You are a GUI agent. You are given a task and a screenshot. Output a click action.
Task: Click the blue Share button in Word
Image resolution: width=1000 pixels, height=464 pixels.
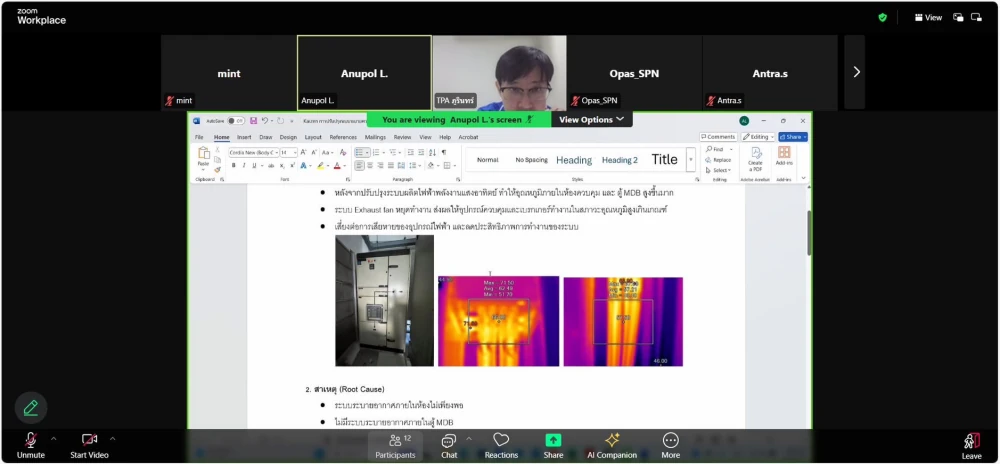click(793, 137)
